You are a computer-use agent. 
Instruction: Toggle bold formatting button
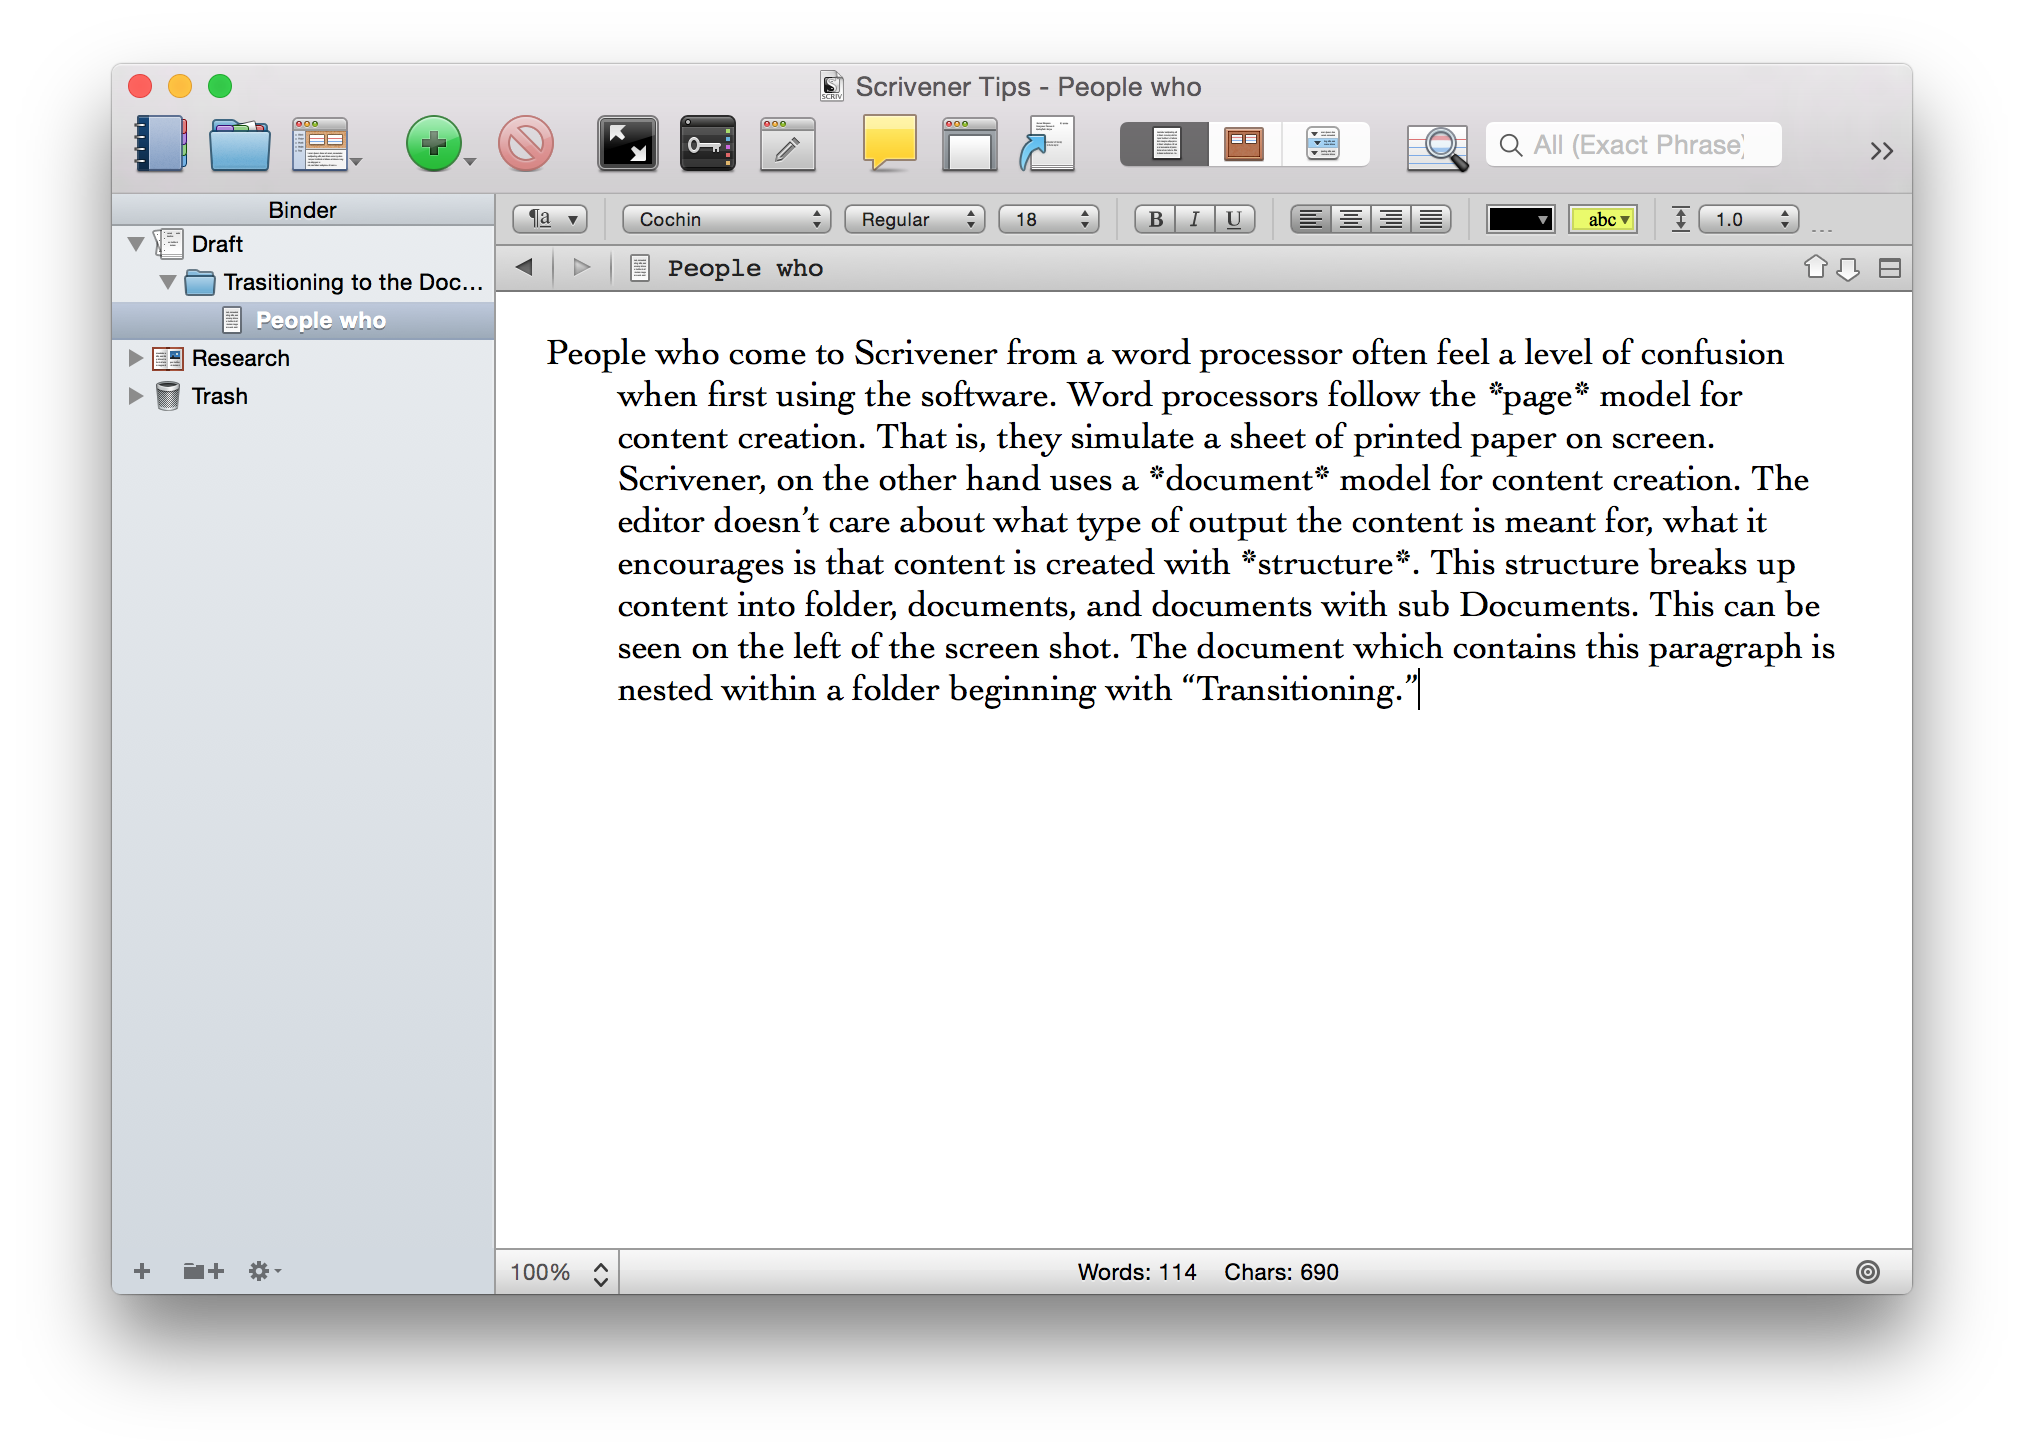coord(1155,219)
